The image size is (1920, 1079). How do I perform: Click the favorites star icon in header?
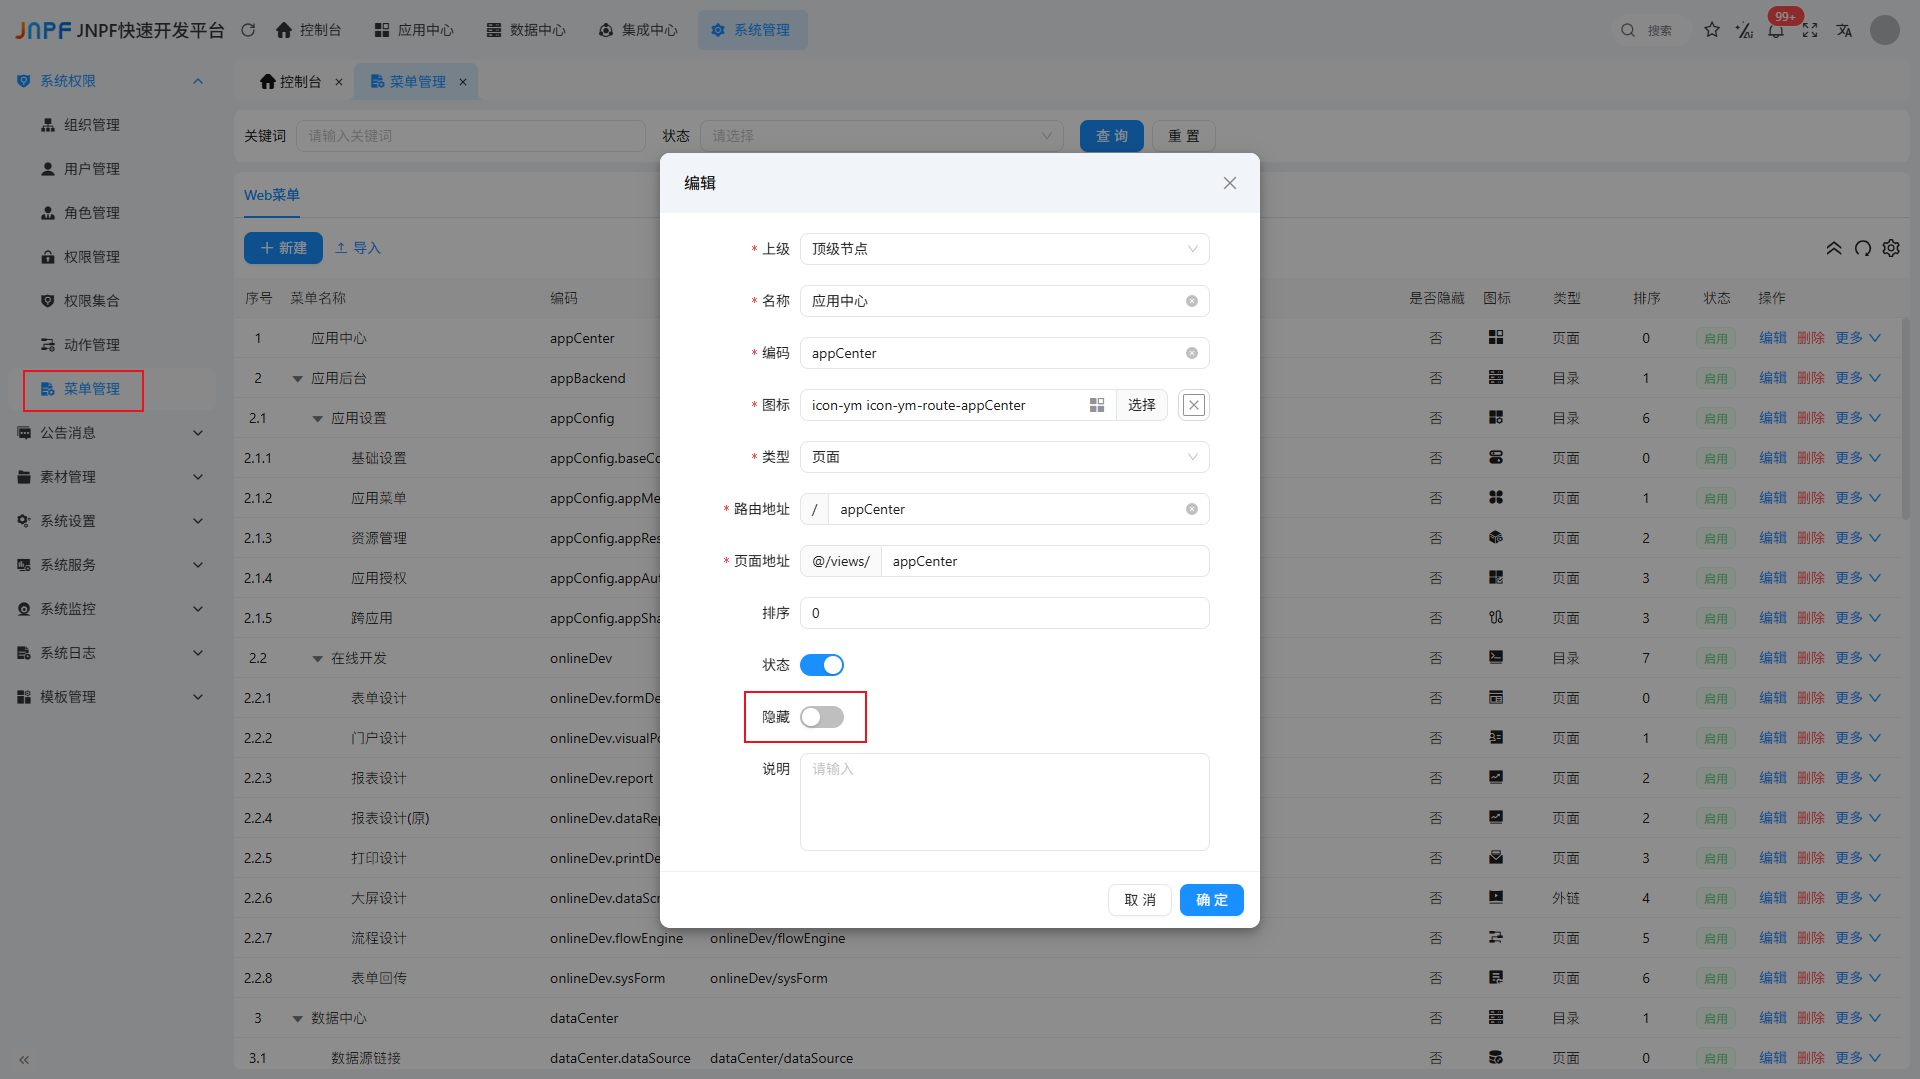(x=1712, y=30)
